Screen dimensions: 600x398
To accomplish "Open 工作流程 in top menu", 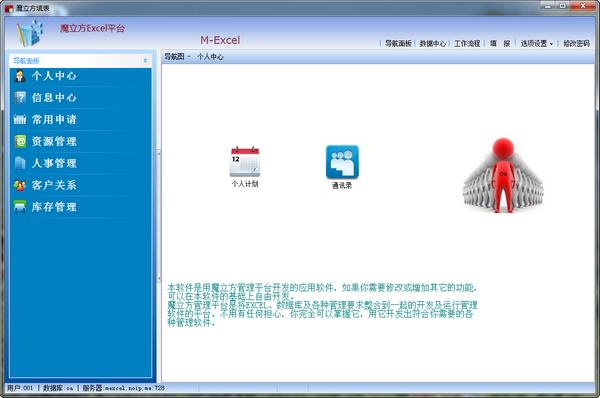I will [x=467, y=44].
